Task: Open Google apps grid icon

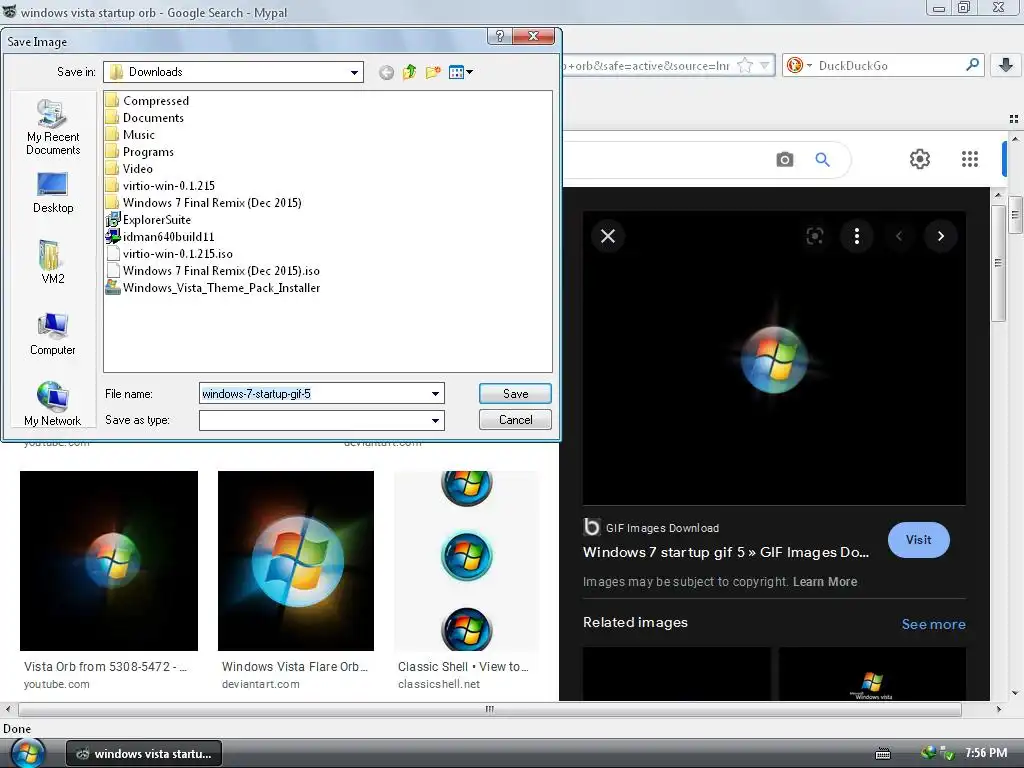Action: (970, 159)
